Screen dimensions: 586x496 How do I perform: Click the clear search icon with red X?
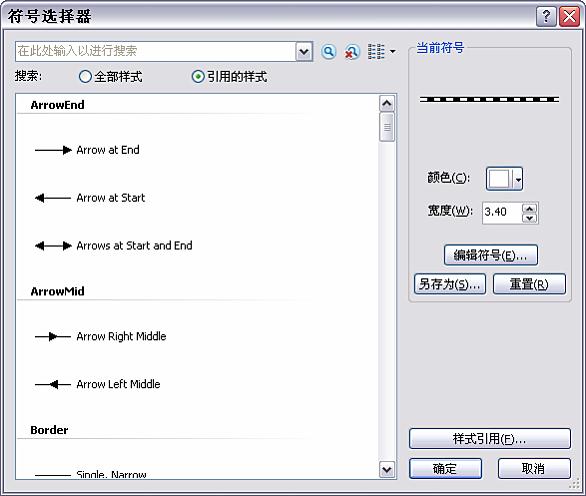tap(352, 52)
